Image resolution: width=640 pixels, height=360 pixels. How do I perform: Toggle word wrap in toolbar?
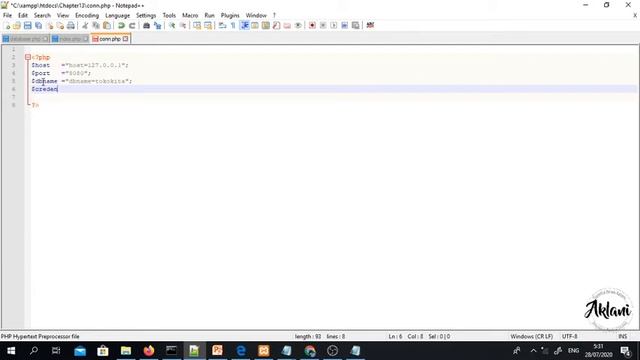click(x=222, y=26)
